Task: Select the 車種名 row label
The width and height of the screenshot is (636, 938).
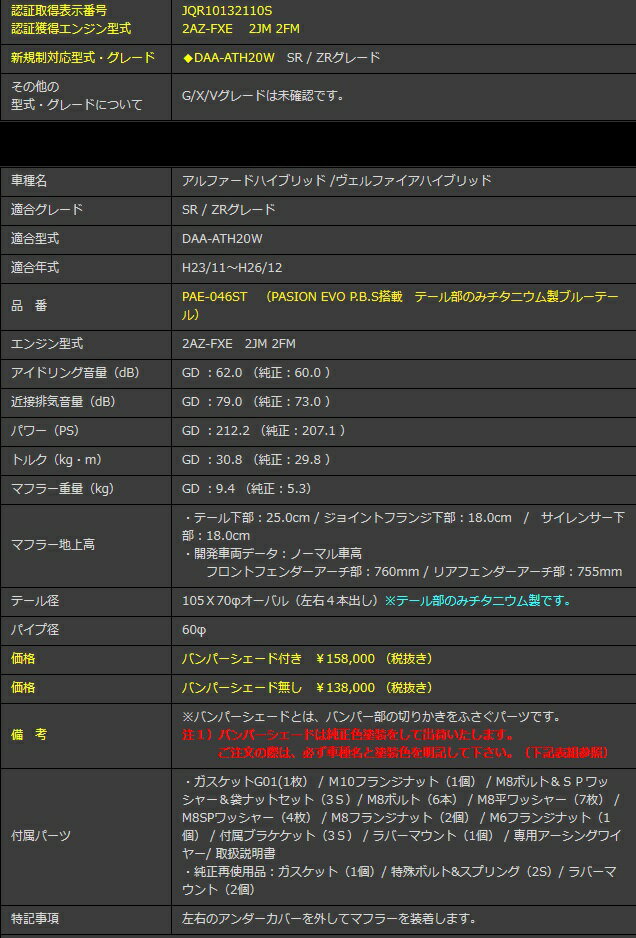Action: (29, 181)
